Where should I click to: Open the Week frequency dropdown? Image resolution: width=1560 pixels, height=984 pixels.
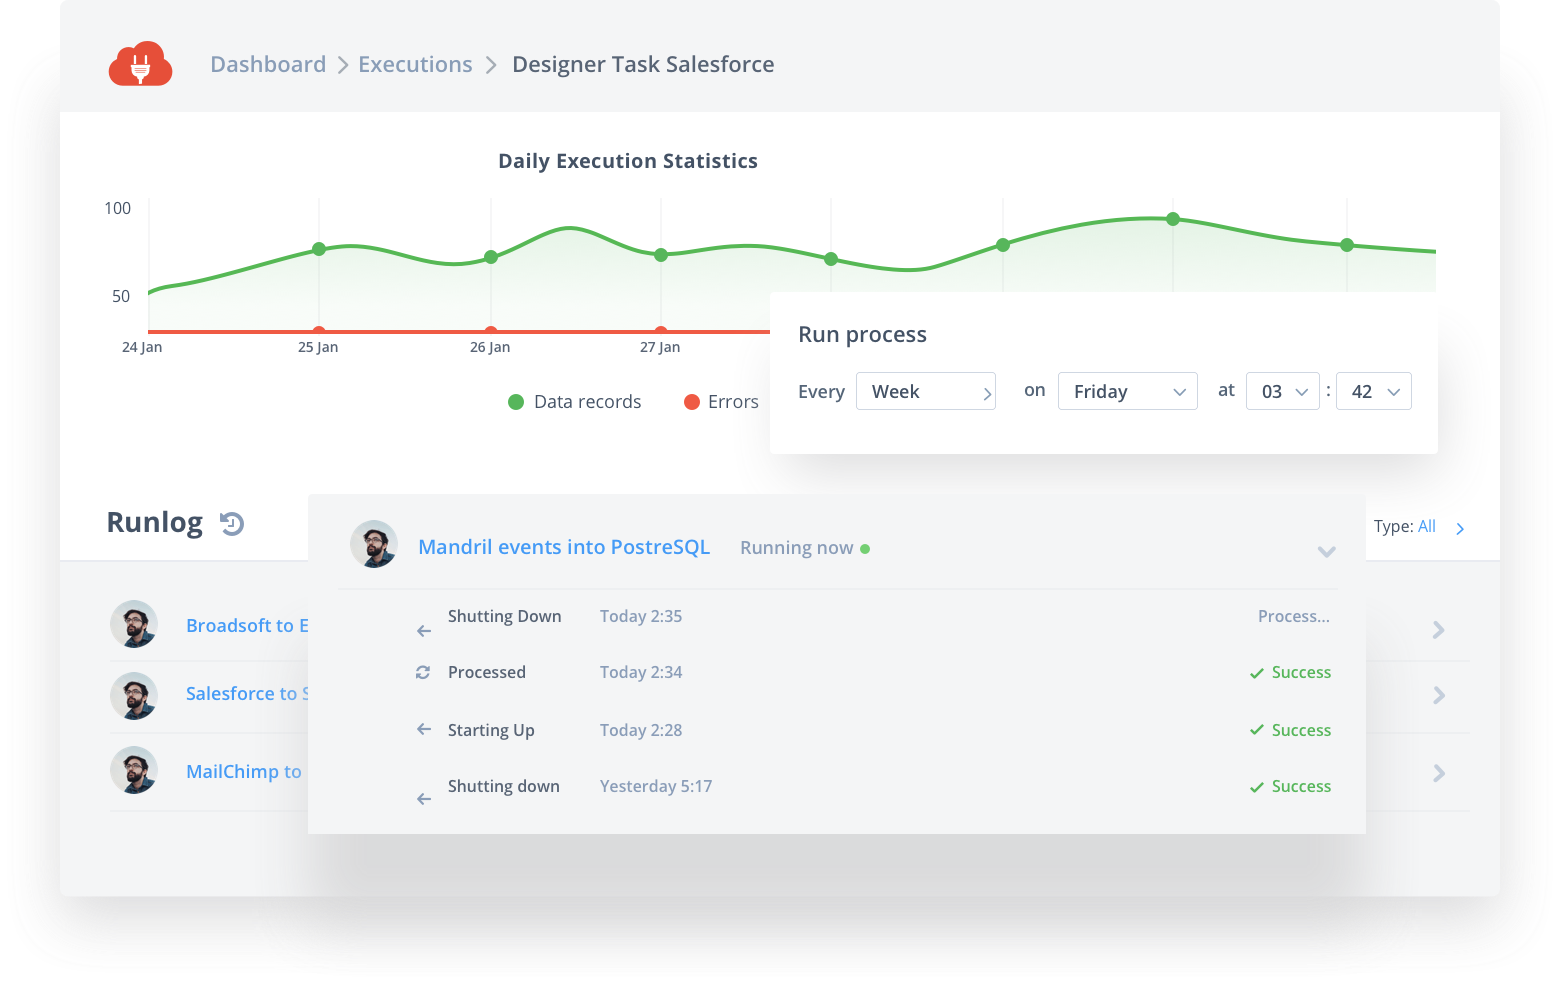(926, 391)
